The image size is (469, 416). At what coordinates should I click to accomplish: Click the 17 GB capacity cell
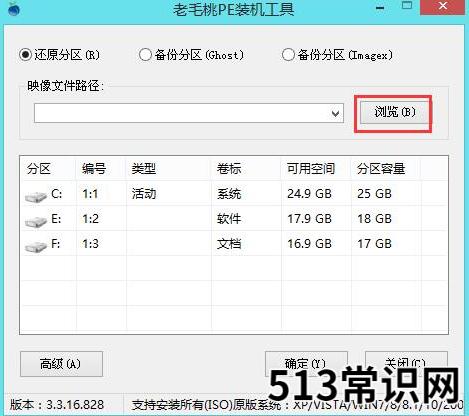374,244
